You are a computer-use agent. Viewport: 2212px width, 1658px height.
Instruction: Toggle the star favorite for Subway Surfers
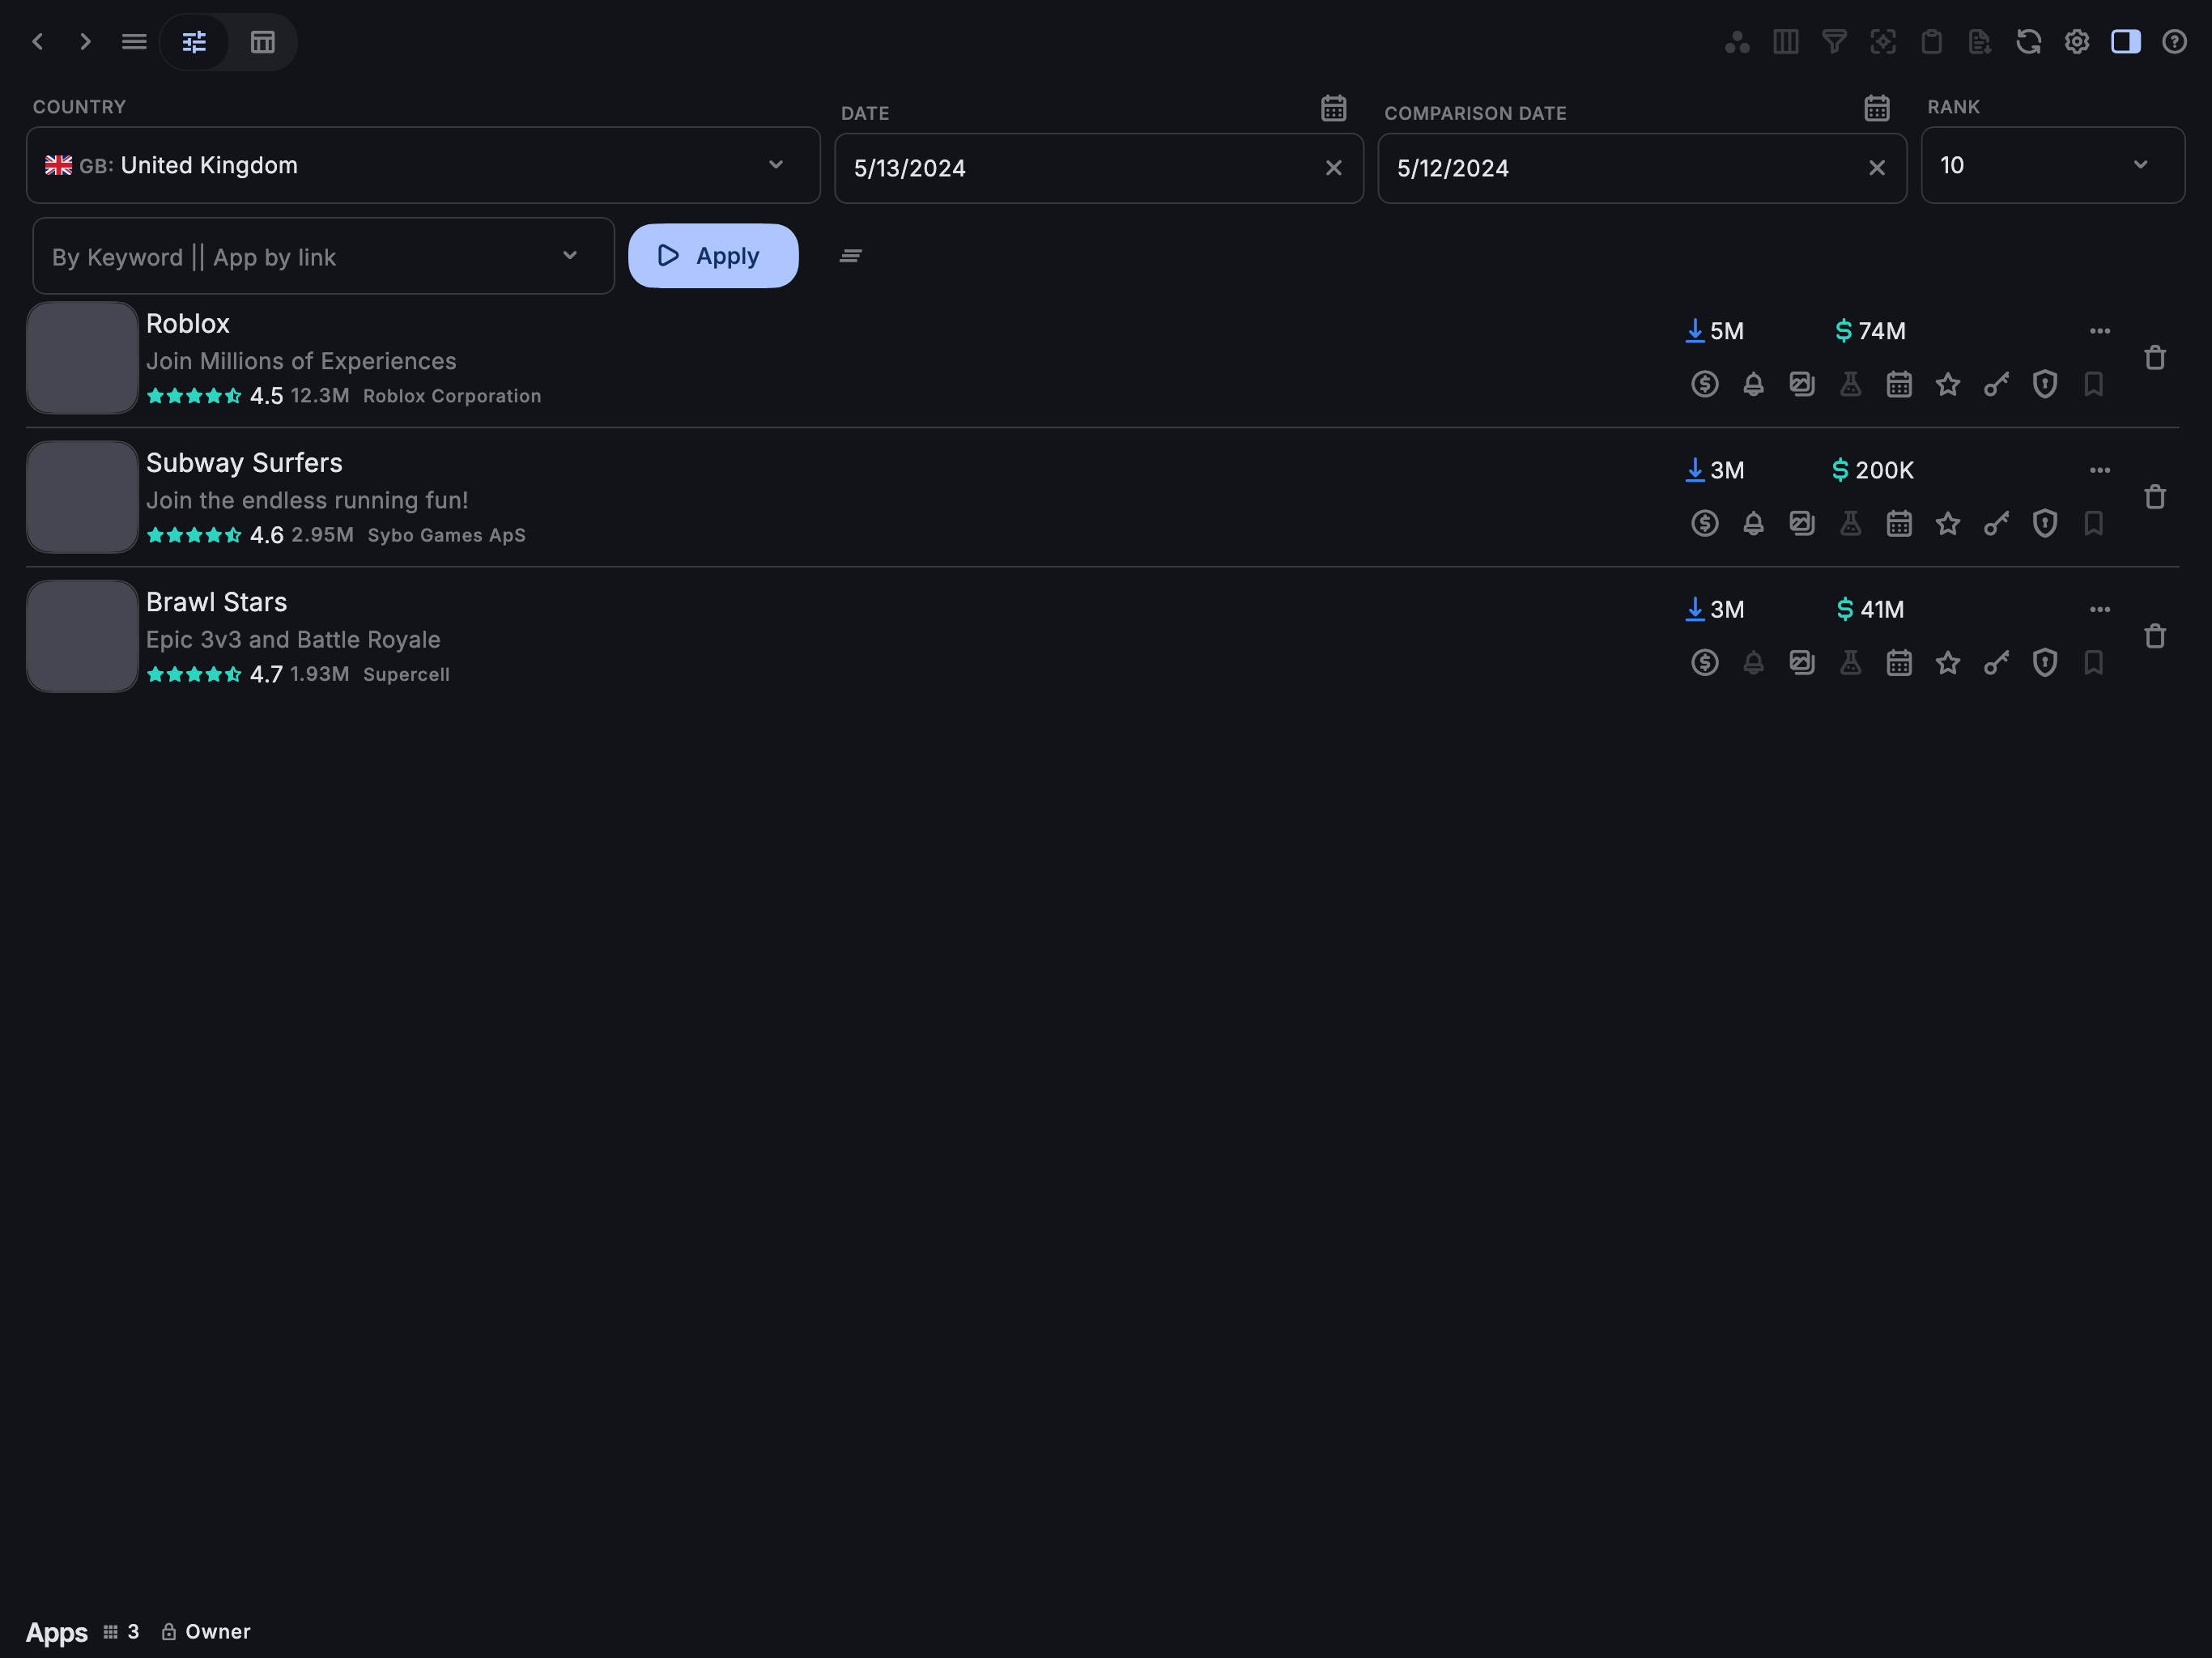click(x=1948, y=523)
